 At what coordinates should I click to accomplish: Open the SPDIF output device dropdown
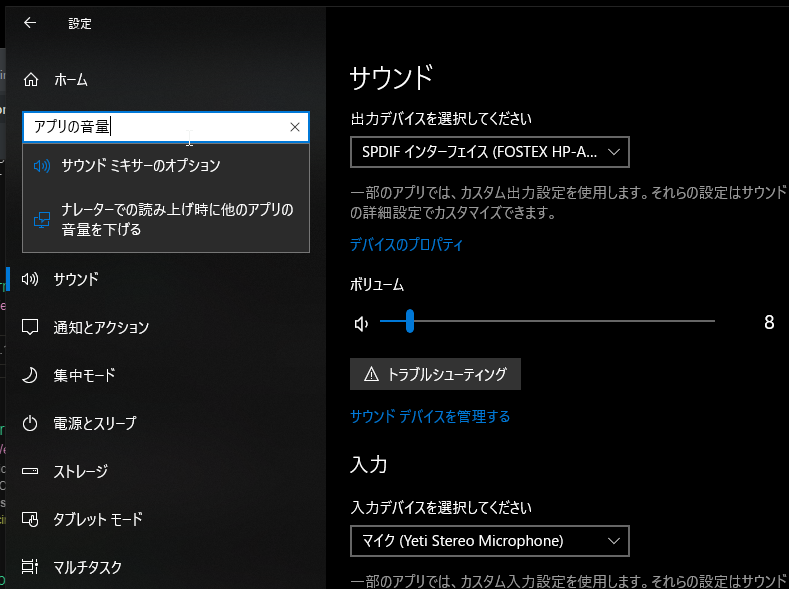coord(489,152)
